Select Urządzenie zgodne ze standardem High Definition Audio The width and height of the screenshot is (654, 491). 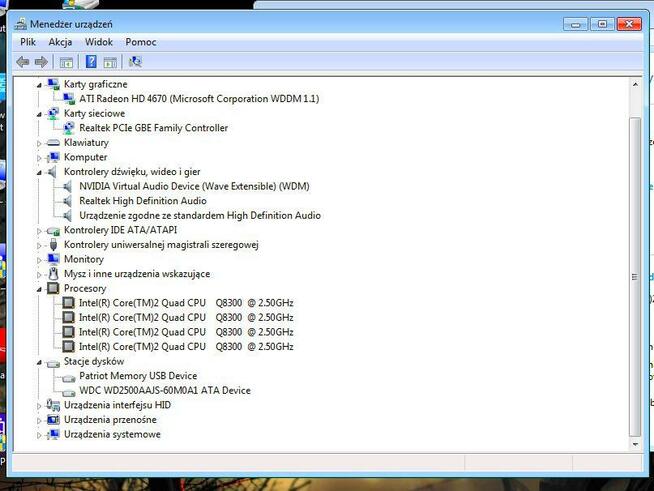click(x=200, y=216)
